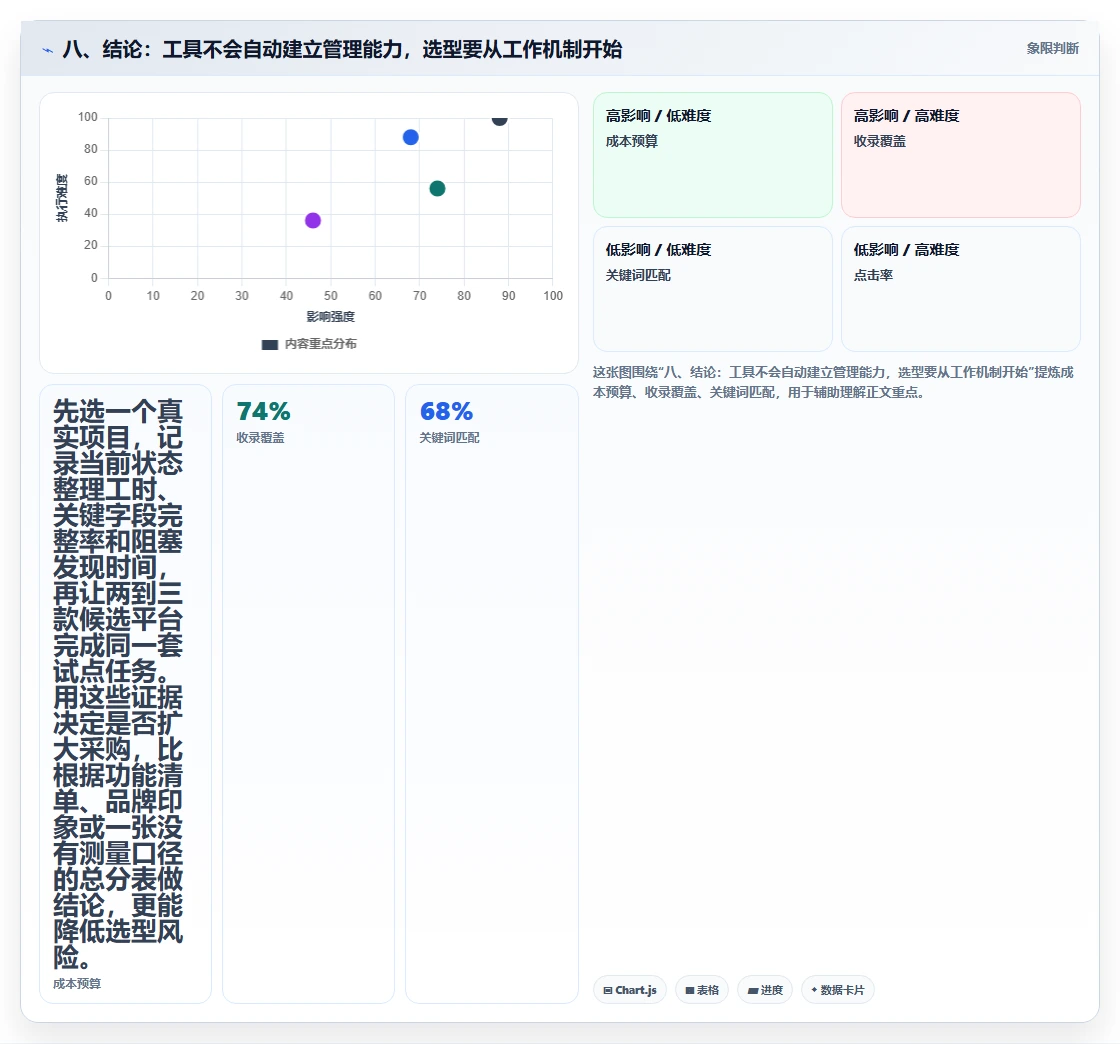The image size is (1120, 1044).
Task: Select the 高影响 / 低难度 quadrant card
Action: (713, 155)
